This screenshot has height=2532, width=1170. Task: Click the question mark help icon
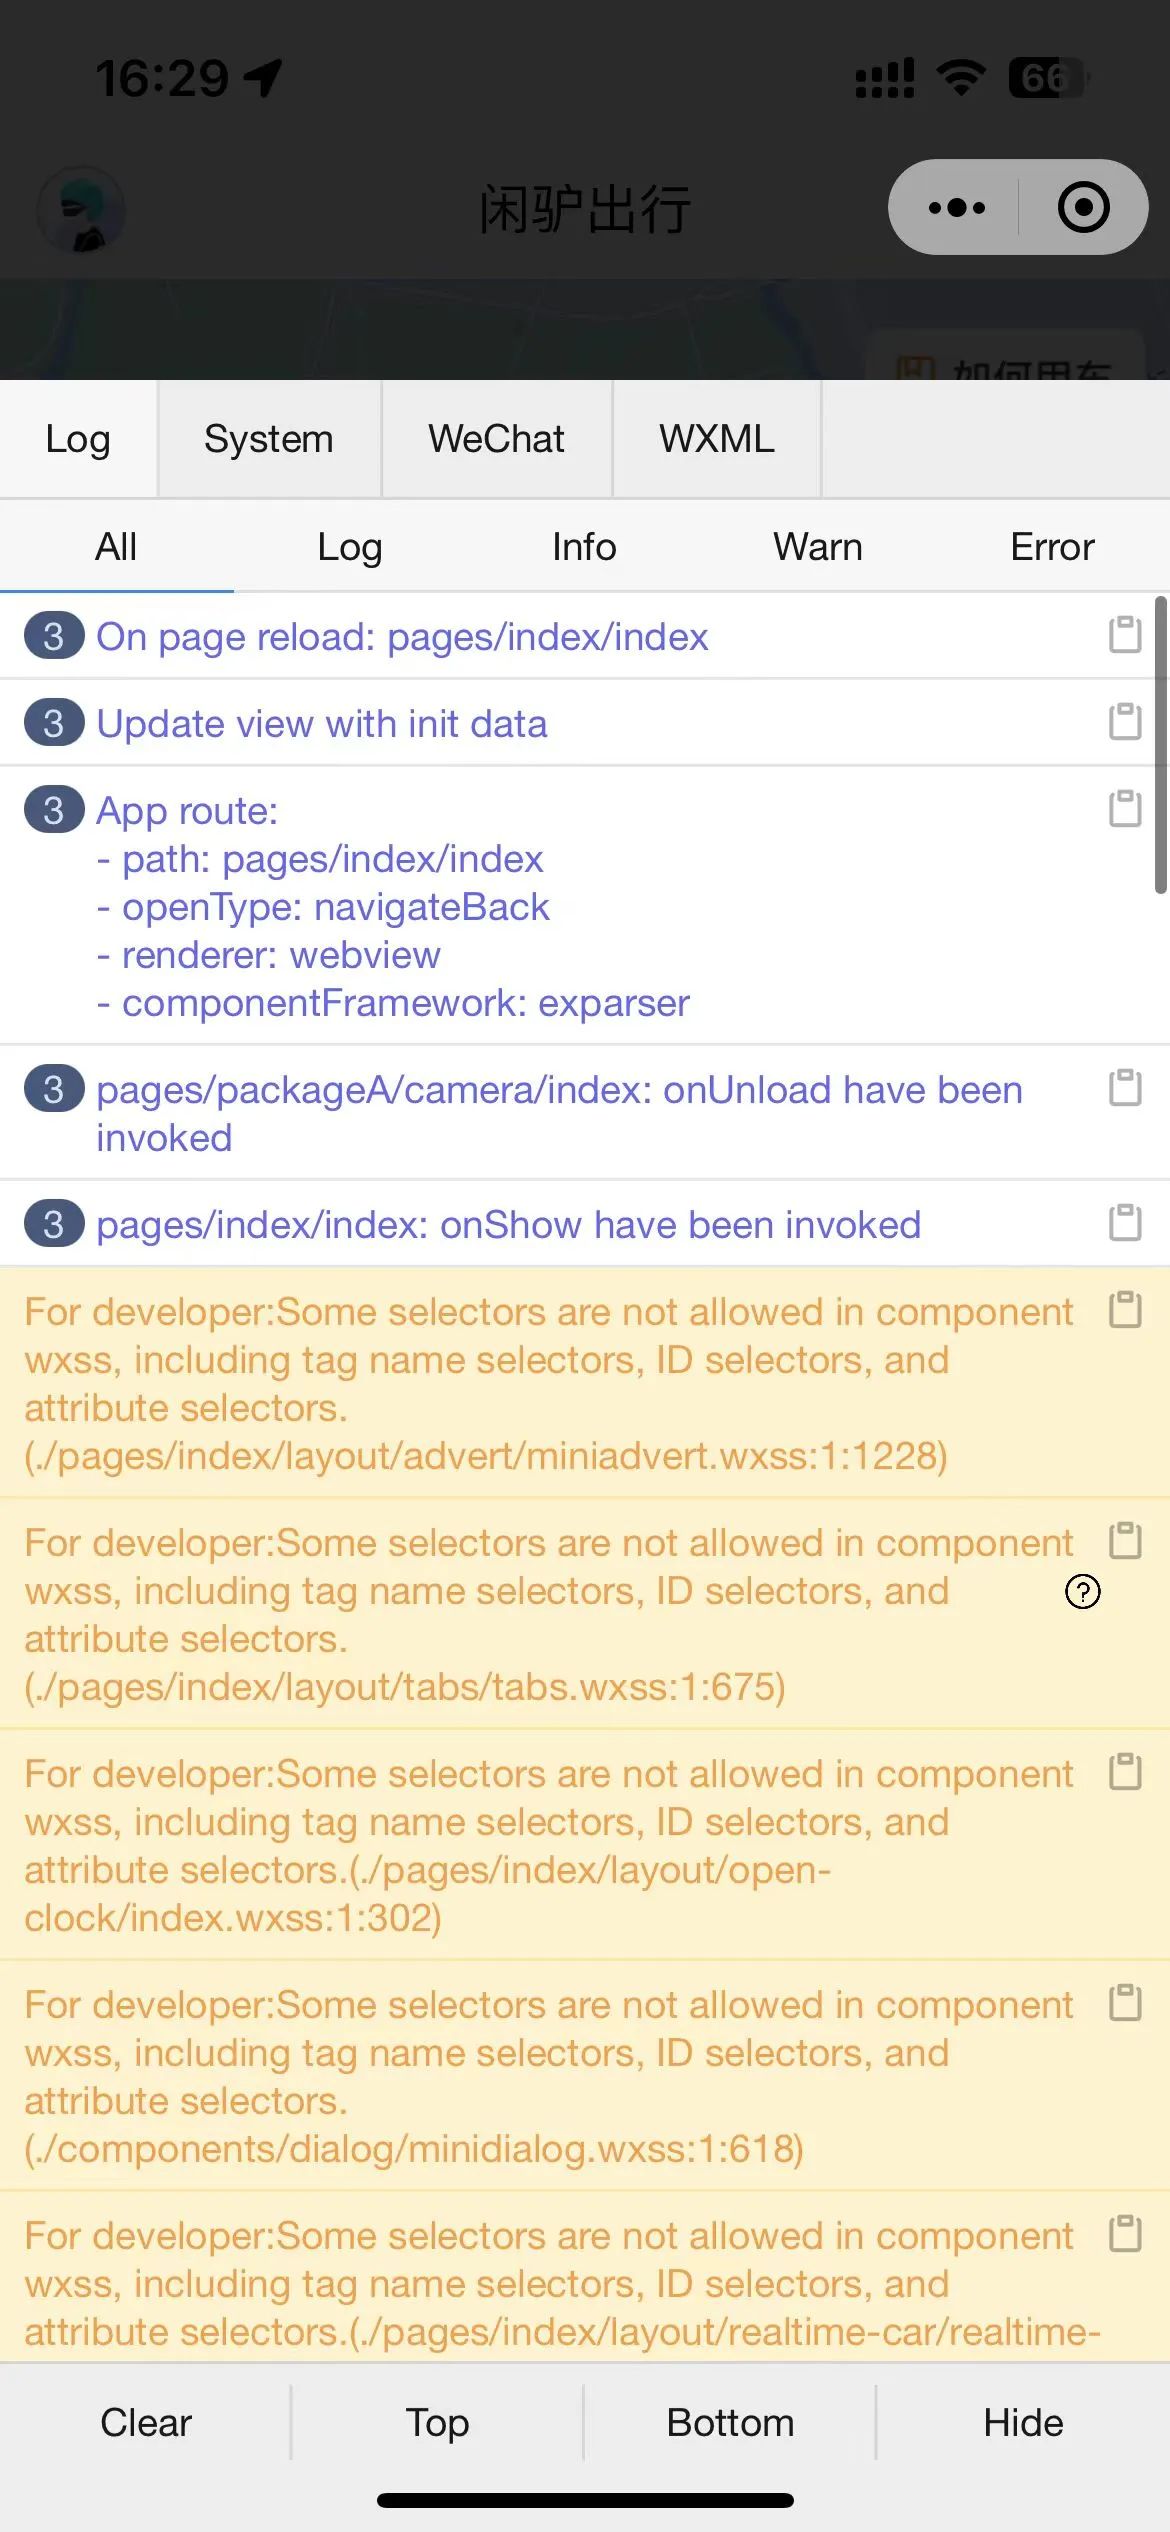(x=1082, y=1591)
